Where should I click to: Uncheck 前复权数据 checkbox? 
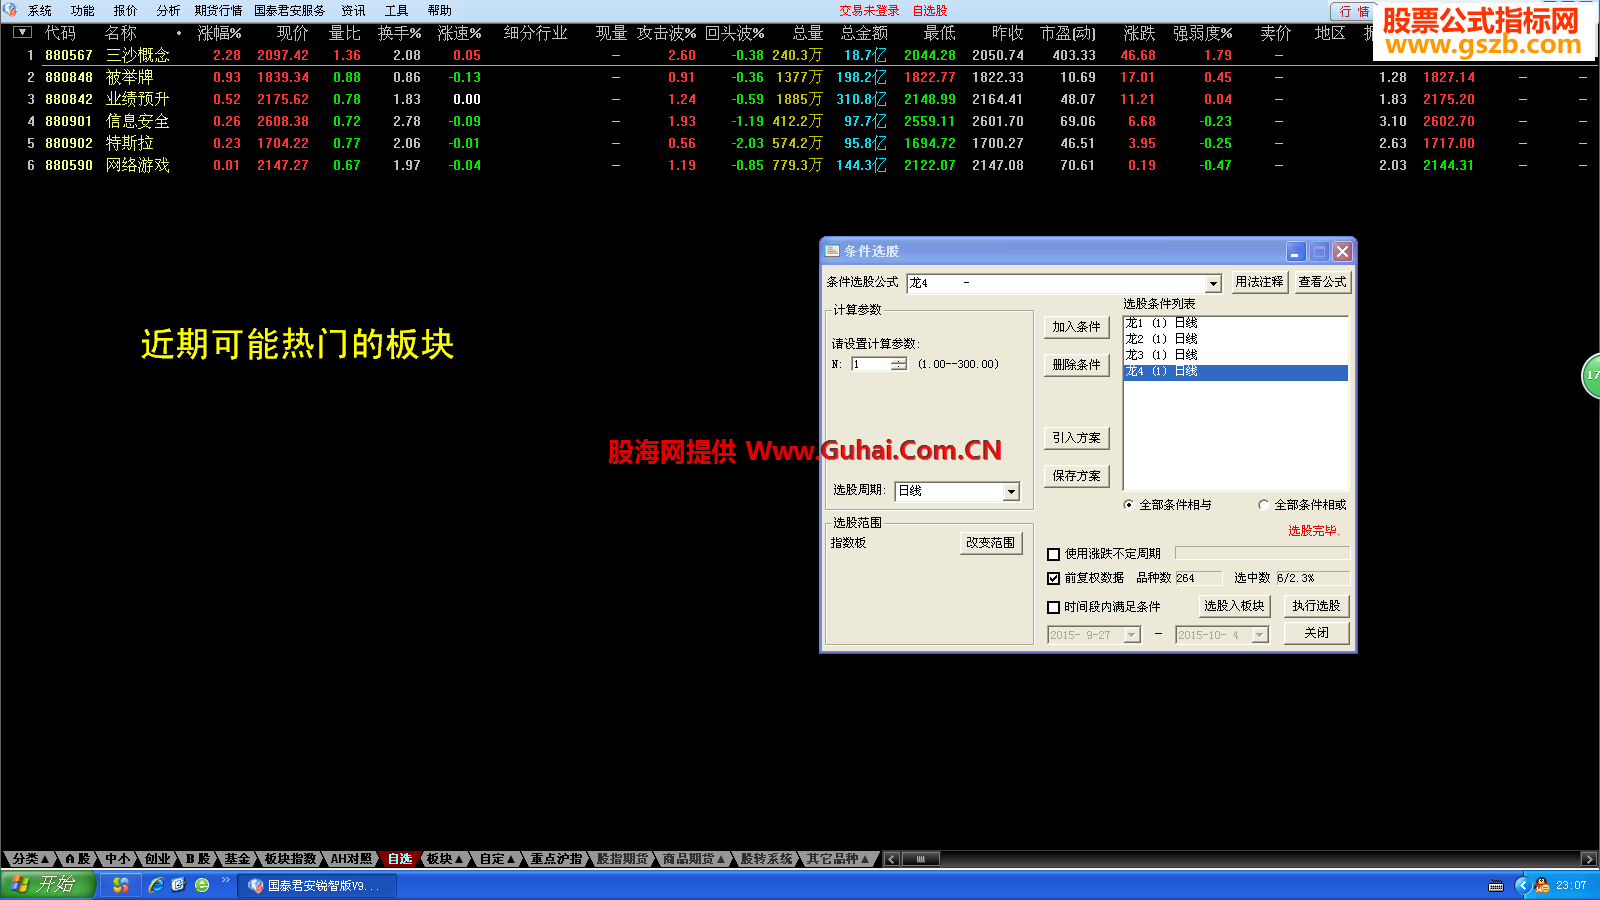point(1053,578)
